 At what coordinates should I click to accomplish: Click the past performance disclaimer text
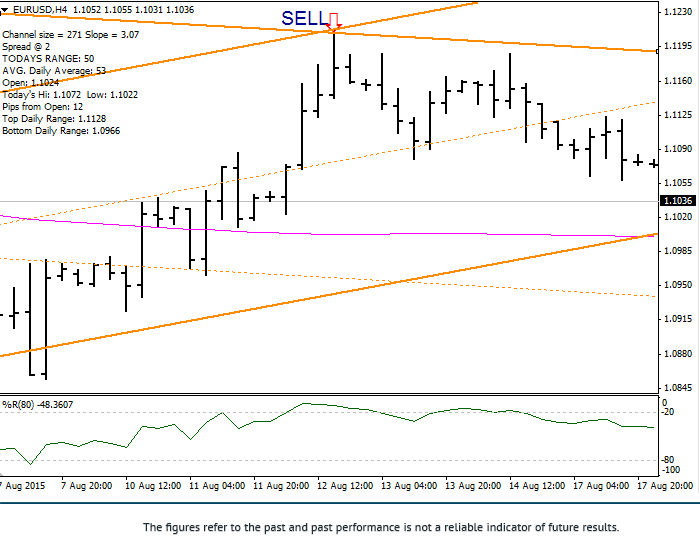[381, 527]
